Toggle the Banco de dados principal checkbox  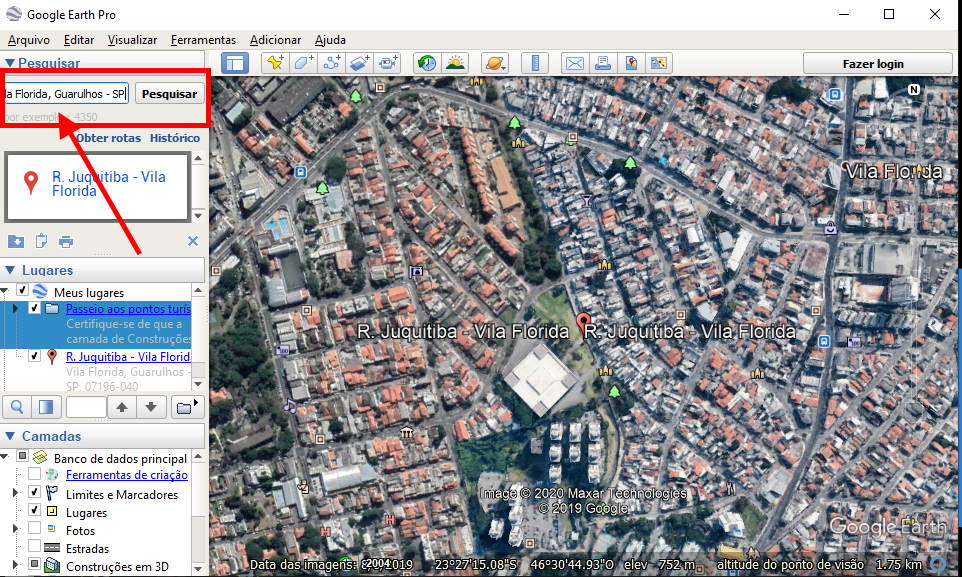[23, 456]
